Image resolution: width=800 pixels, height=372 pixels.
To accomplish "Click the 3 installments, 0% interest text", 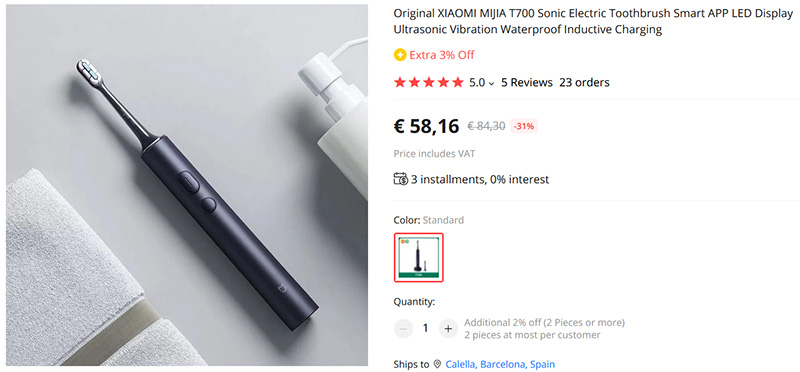I will coord(480,180).
